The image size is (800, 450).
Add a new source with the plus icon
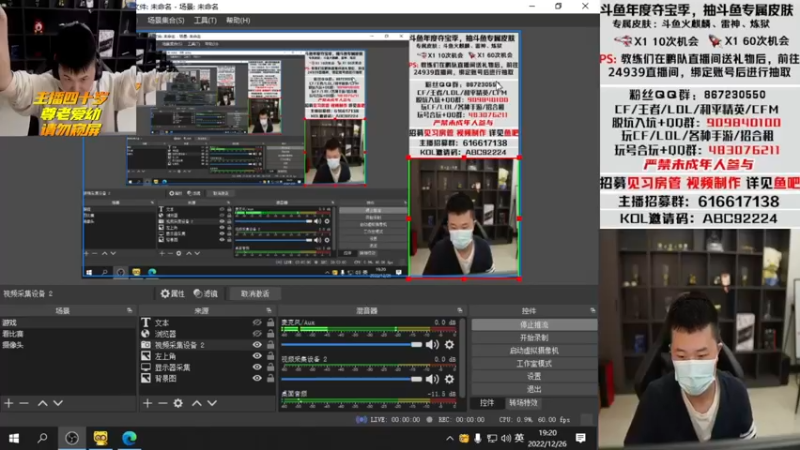(x=147, y=403)
